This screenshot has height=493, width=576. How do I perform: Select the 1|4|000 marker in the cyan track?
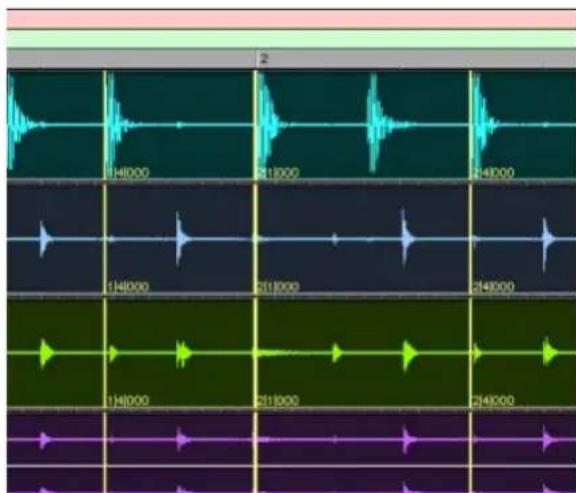[x=128, y=173]
